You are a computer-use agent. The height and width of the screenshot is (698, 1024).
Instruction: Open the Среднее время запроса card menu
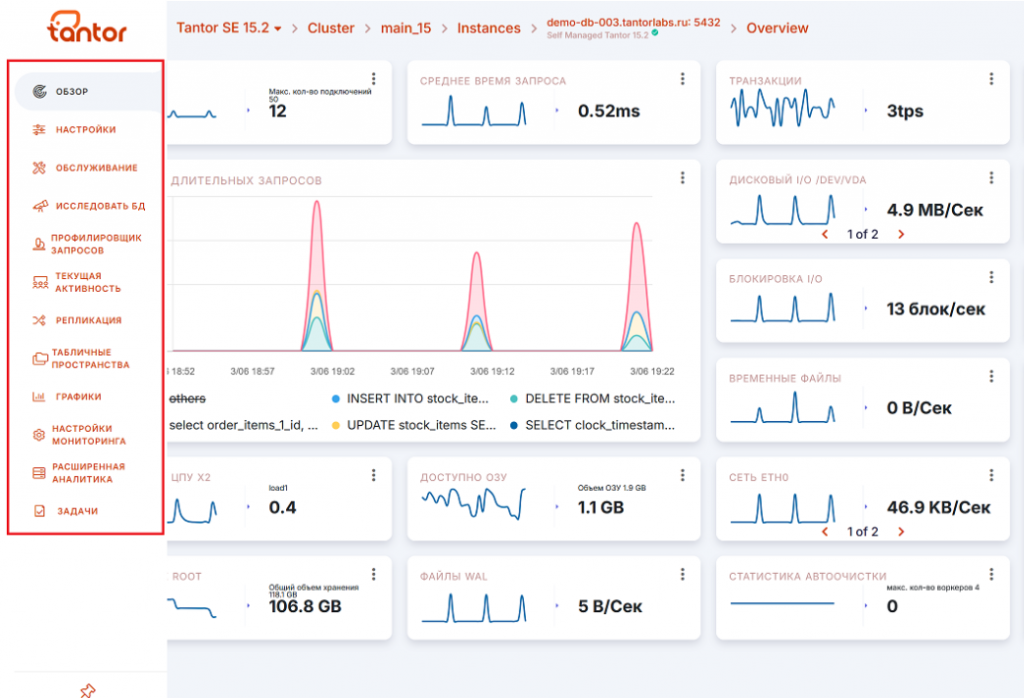point(682,79)
